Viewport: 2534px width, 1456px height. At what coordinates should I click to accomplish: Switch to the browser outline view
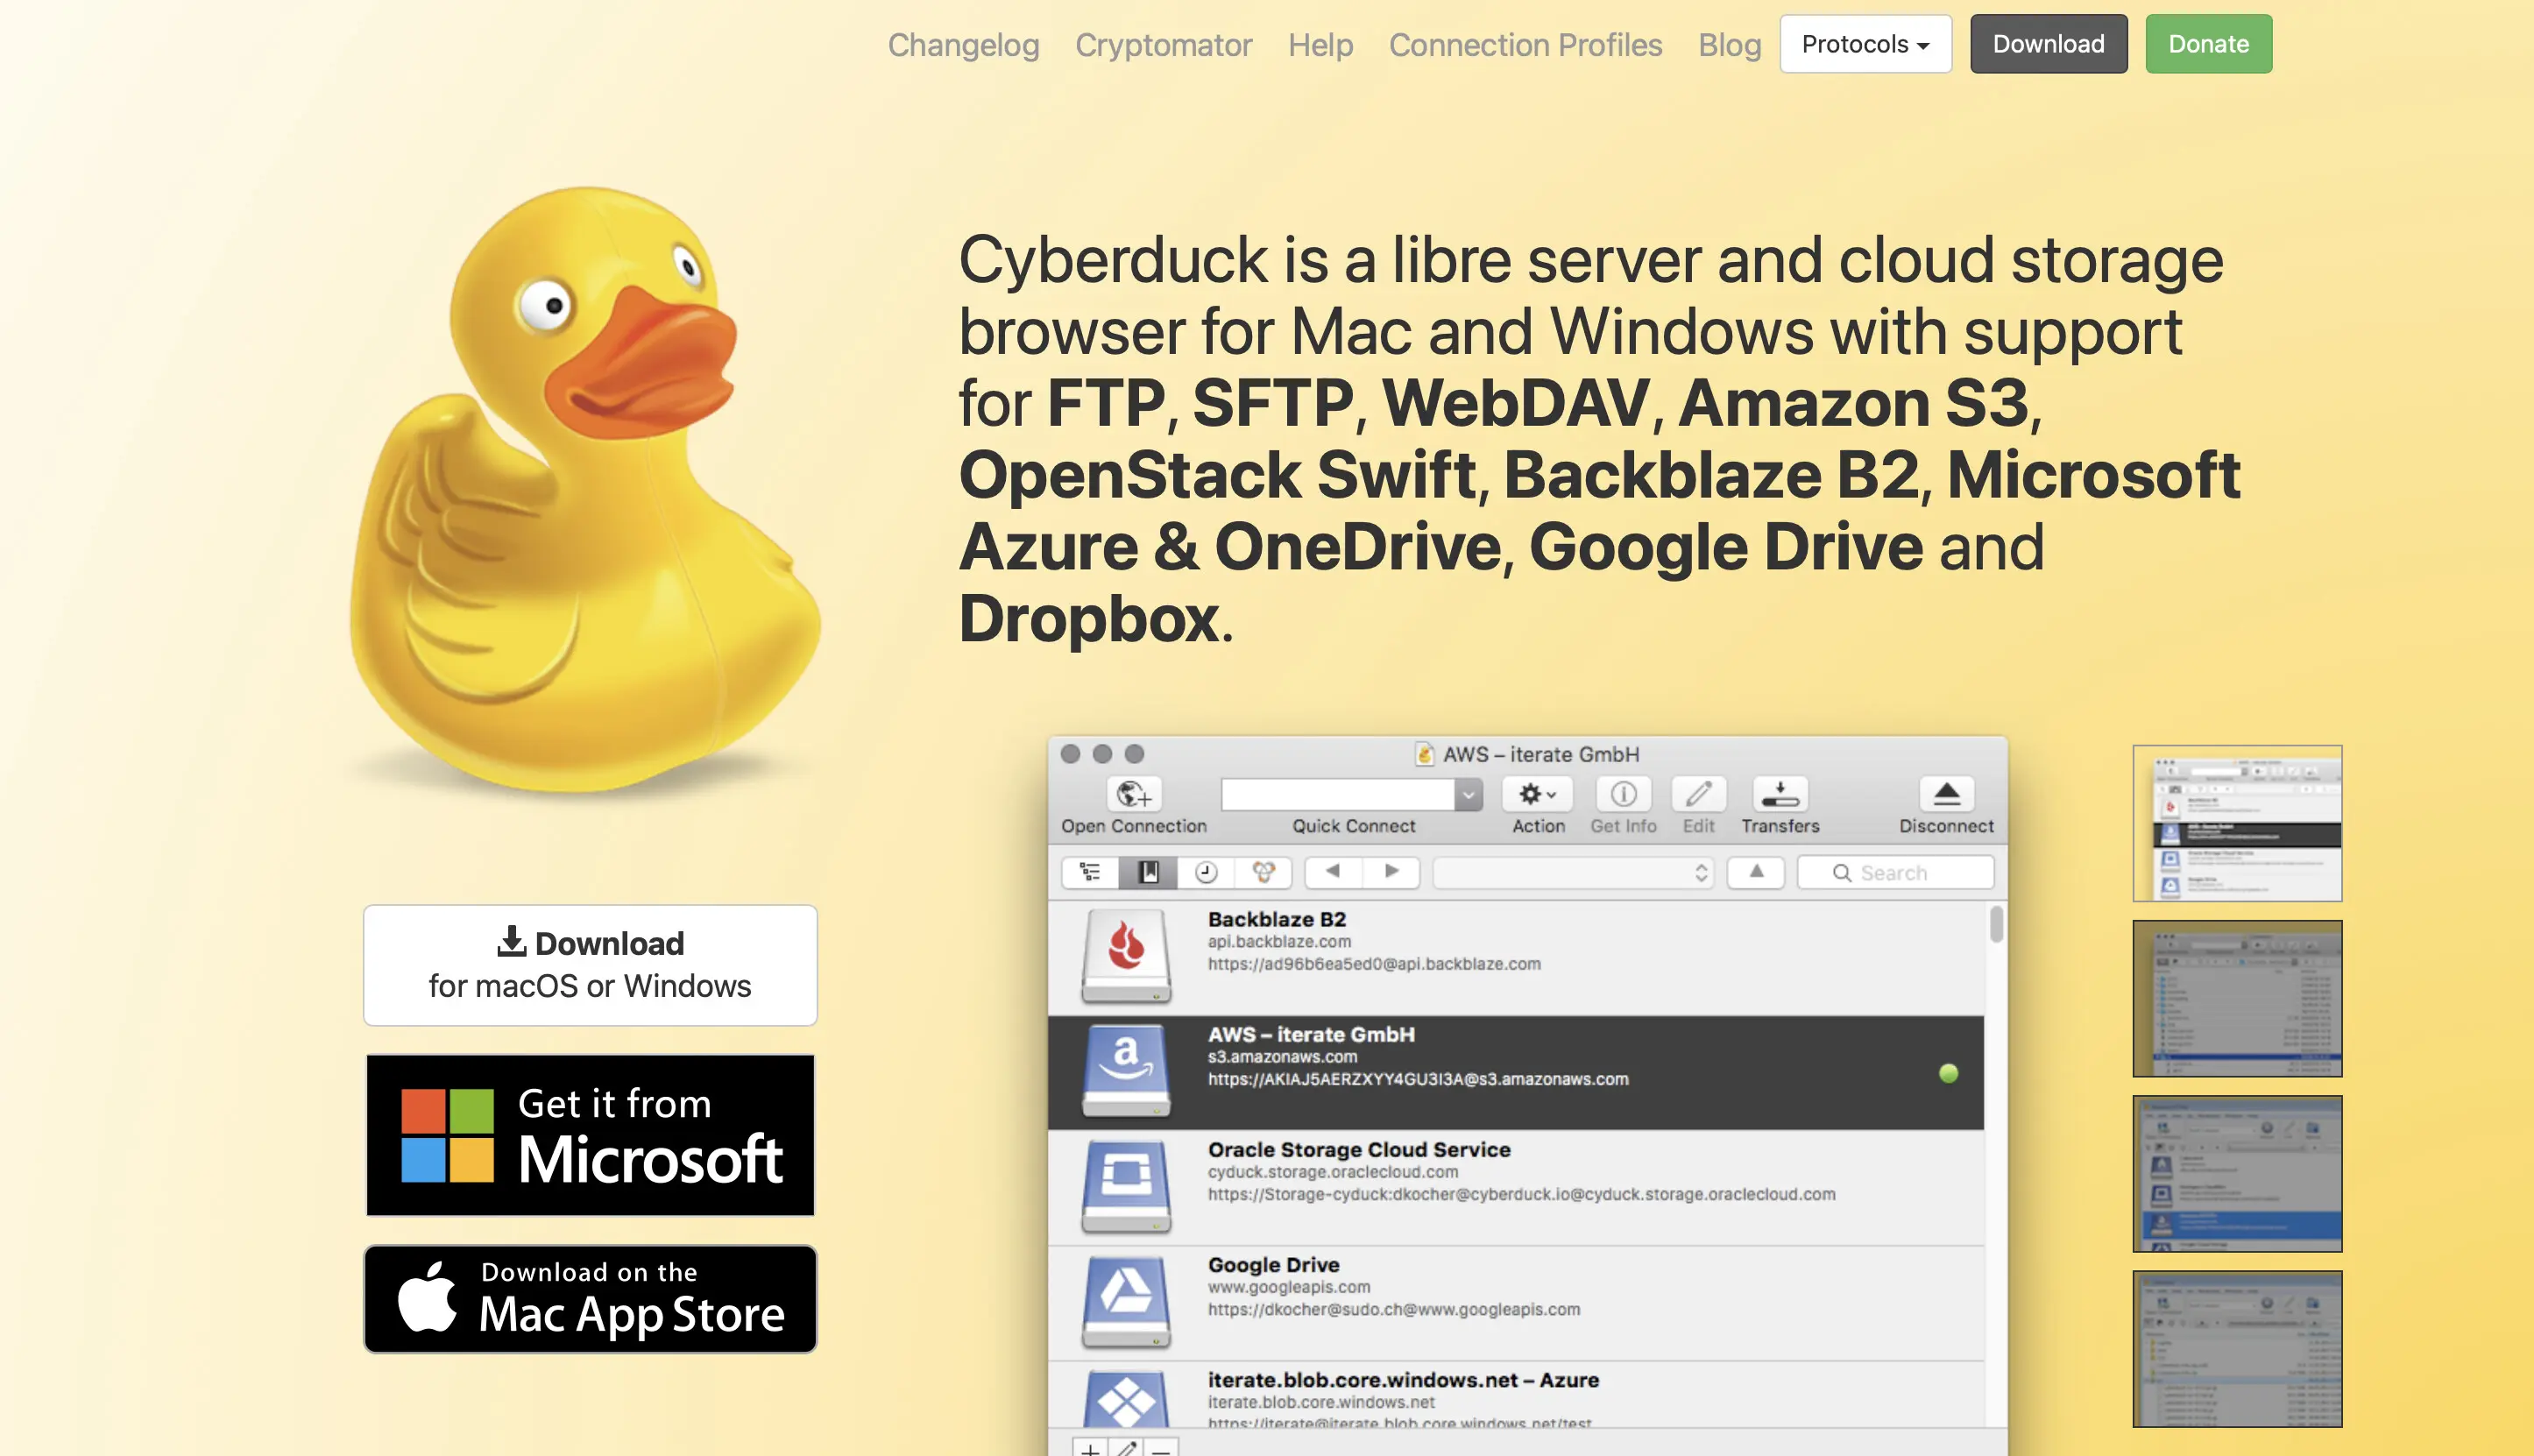tap(1089, 872)
